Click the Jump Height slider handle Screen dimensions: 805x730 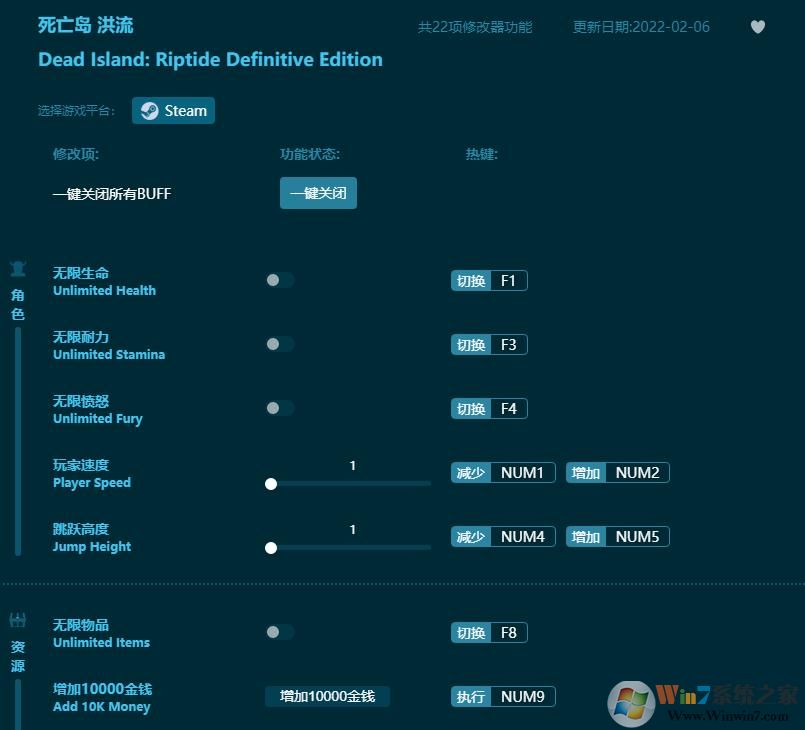271,548
